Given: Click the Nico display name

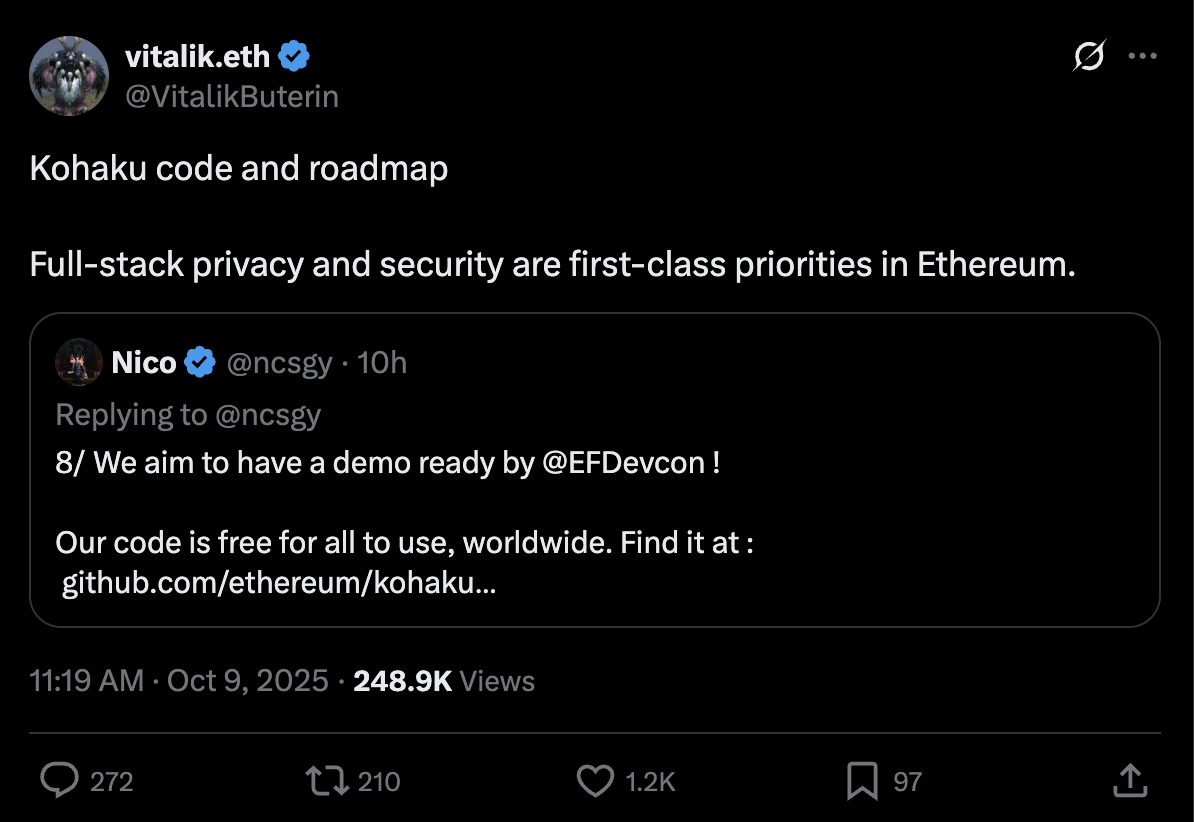Looking at the screenshot, I should 144,362.
